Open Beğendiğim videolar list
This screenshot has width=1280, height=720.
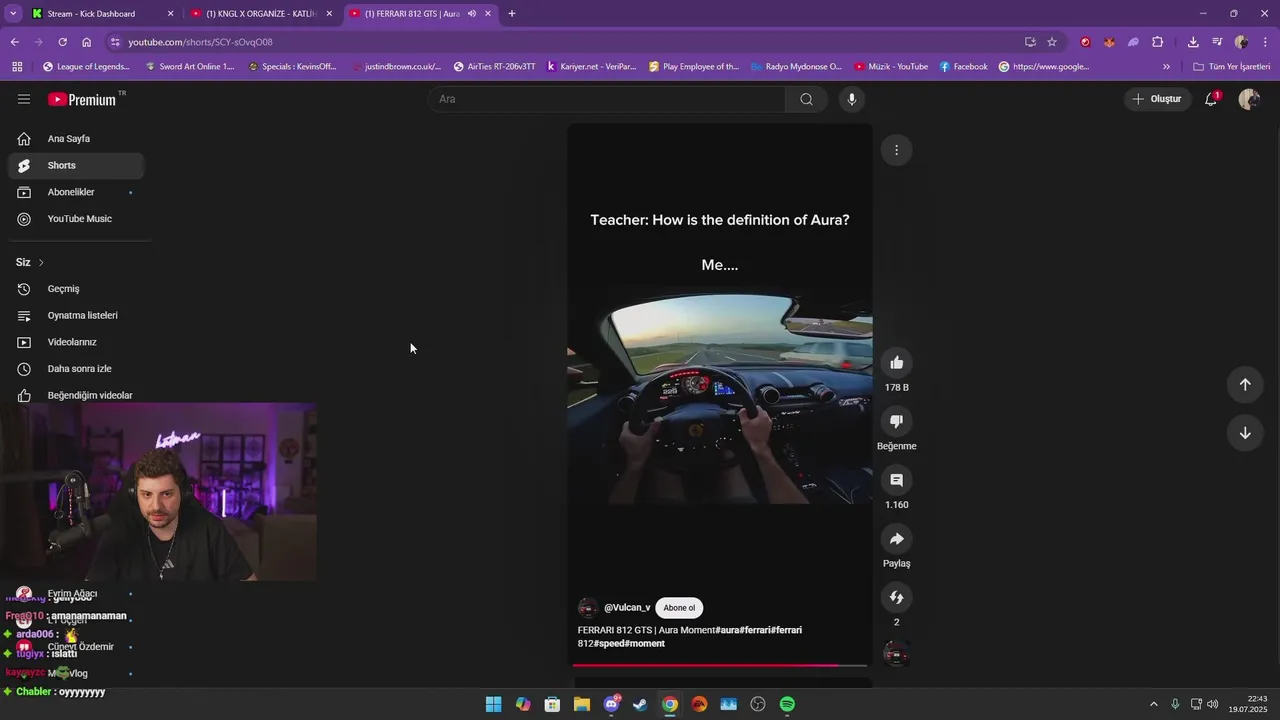click(76, 395)
